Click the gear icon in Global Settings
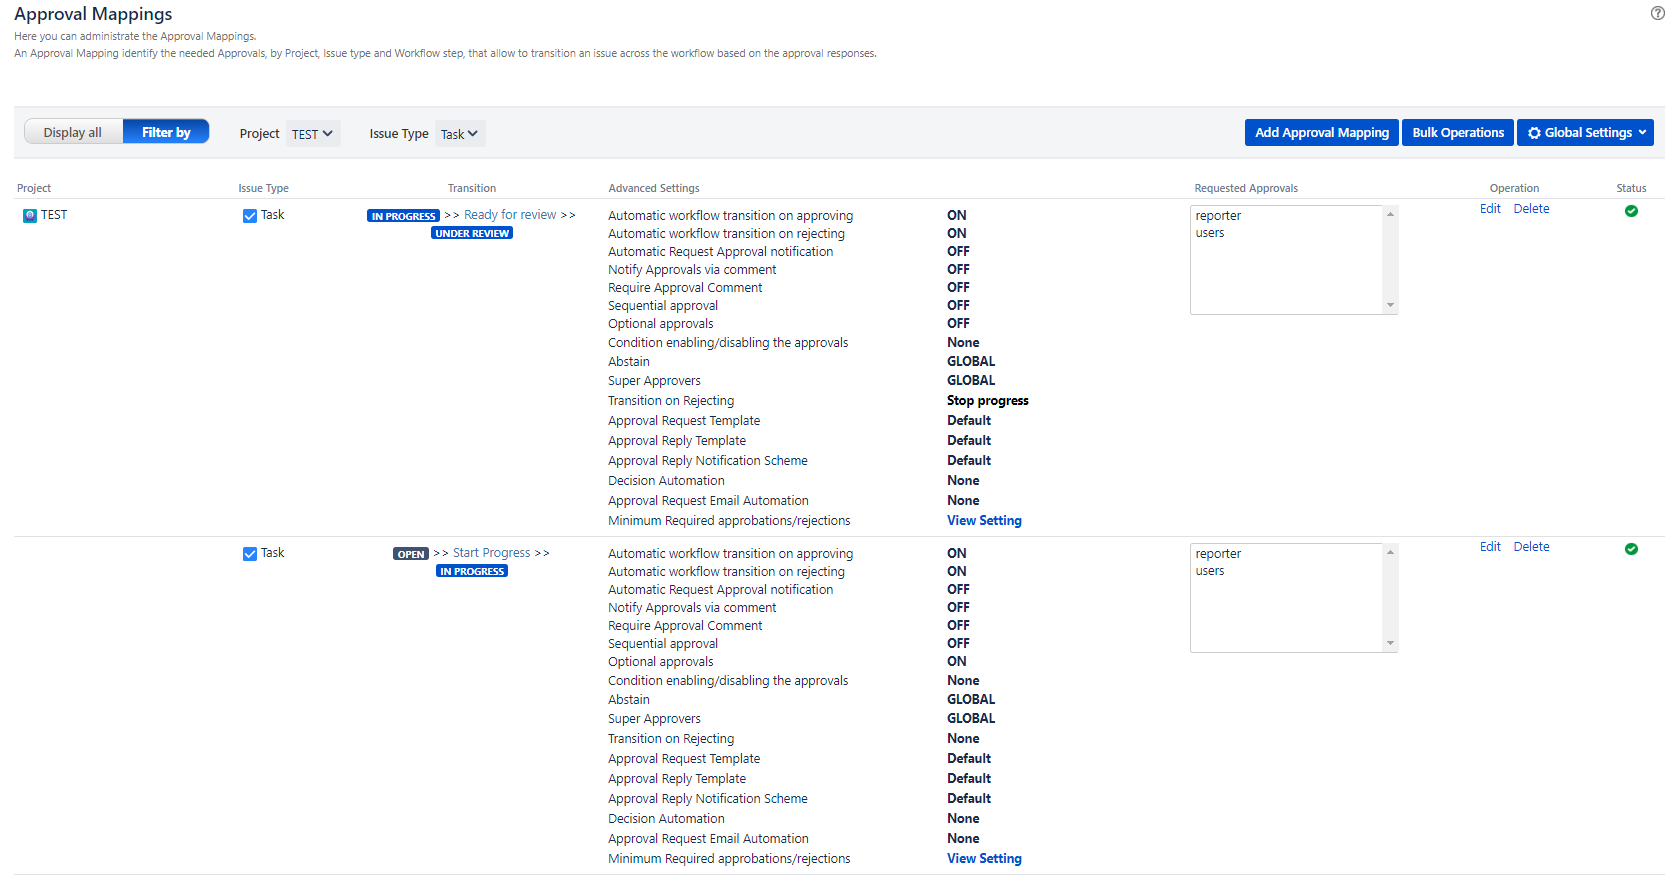The width and height of the screenshot is (1676, 877). (1534, 133)
